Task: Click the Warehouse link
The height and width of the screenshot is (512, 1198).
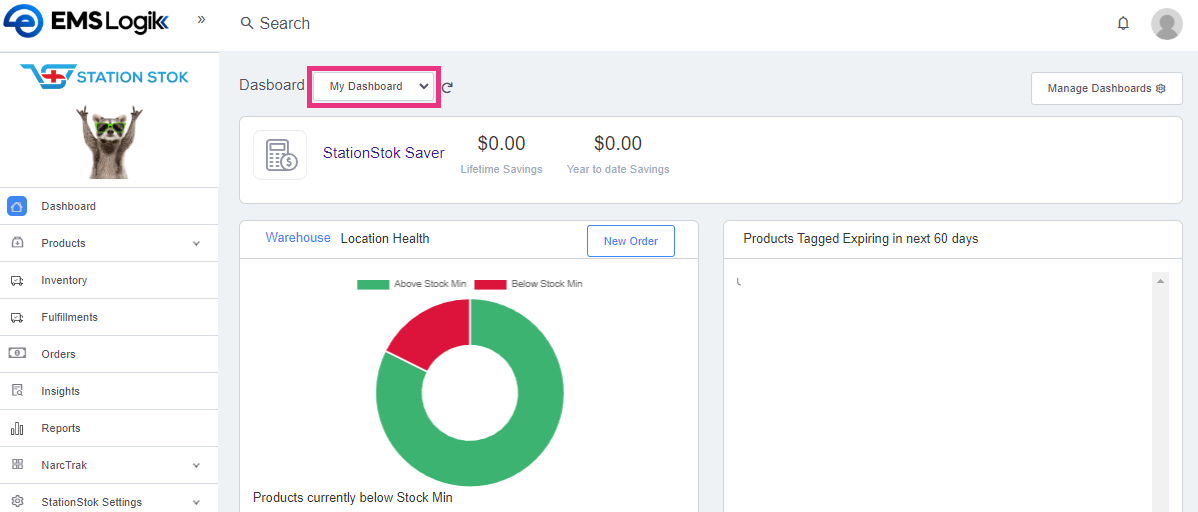Action: coord(298,238)
